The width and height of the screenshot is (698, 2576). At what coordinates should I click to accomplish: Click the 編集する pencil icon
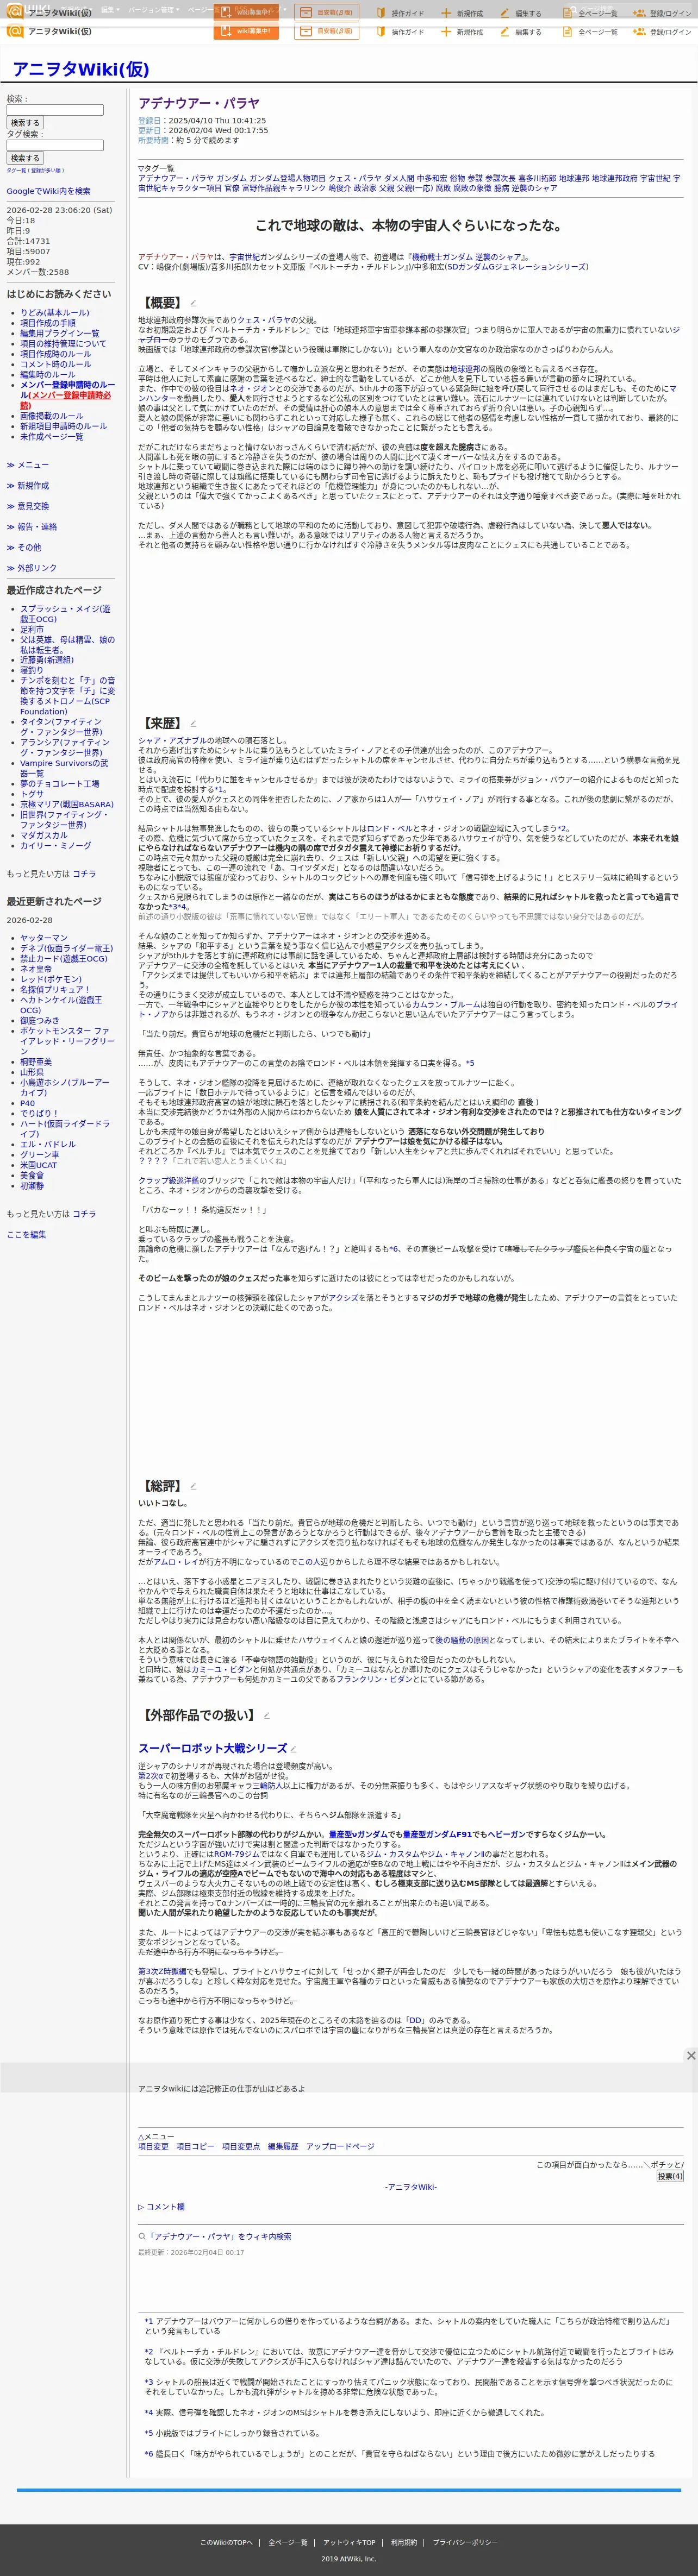click(x=504, y=32)
